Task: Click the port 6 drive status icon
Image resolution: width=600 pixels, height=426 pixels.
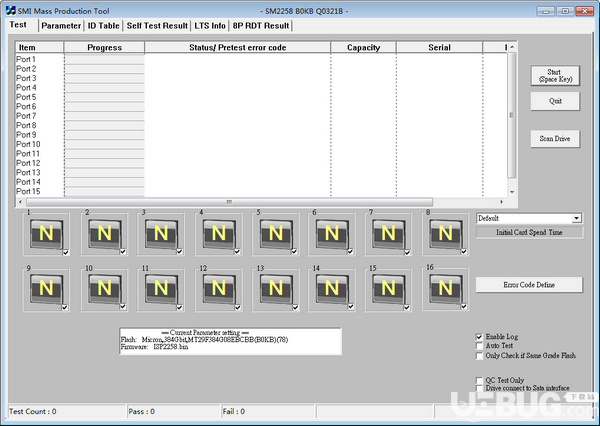Action: (332, 234)
